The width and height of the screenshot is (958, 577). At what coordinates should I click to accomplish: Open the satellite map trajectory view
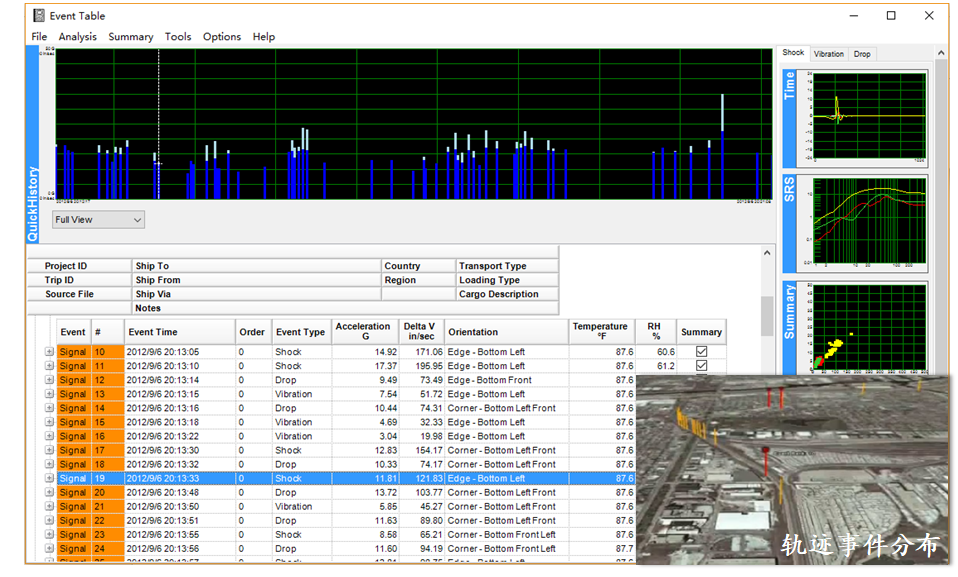tap(792, 469)
